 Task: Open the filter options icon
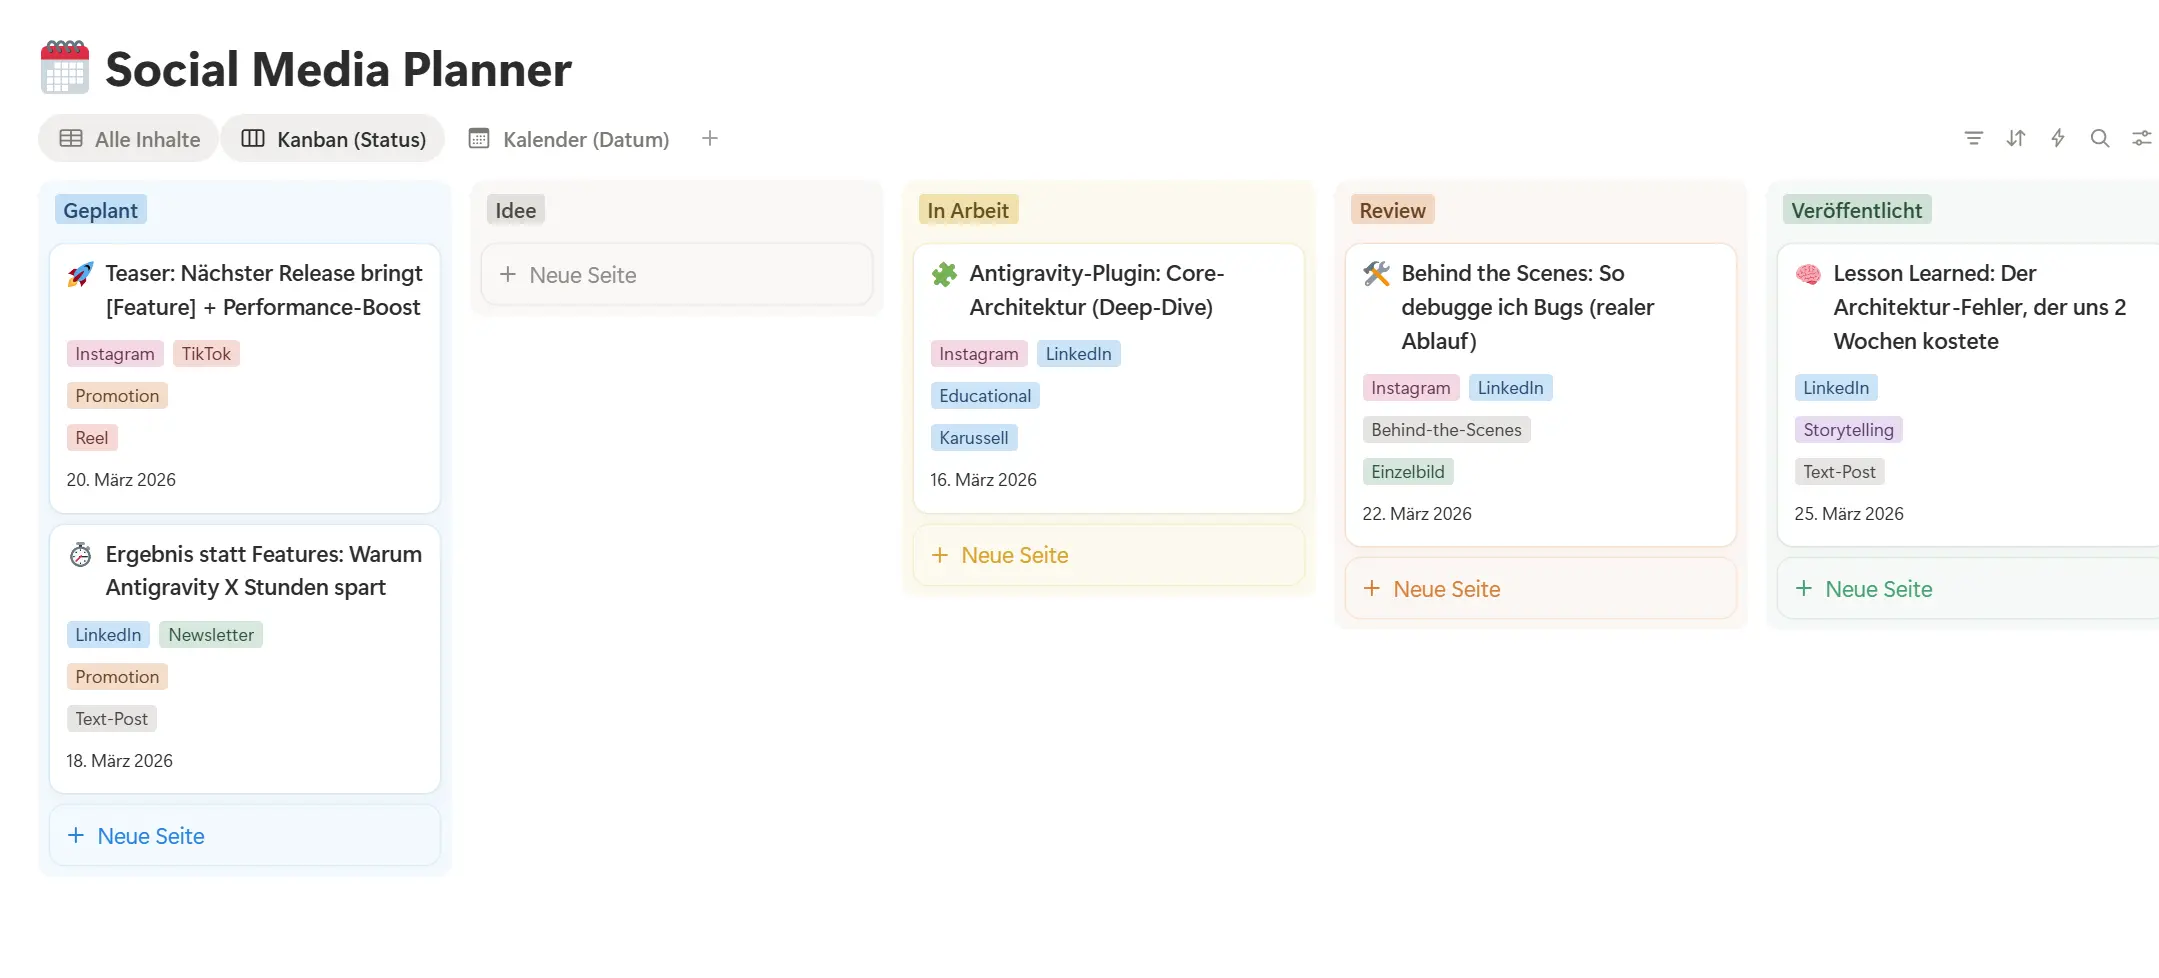(1973, 138)
